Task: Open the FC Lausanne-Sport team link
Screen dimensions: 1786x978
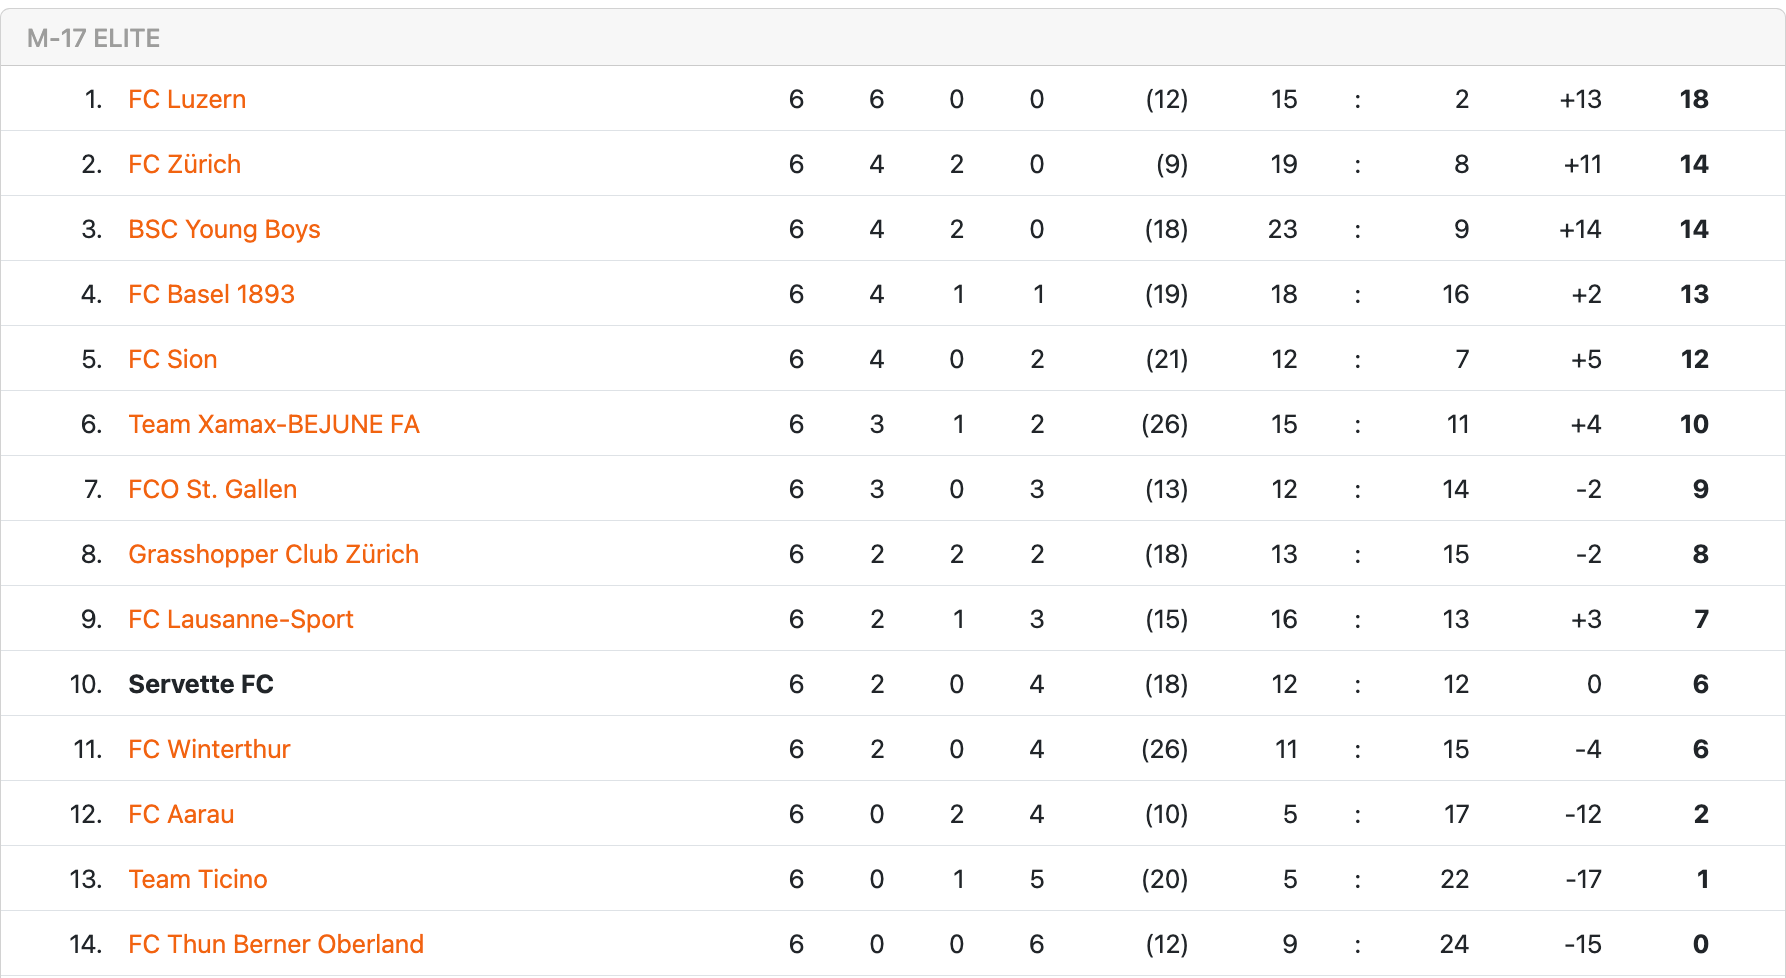Action: coord(241,619)
